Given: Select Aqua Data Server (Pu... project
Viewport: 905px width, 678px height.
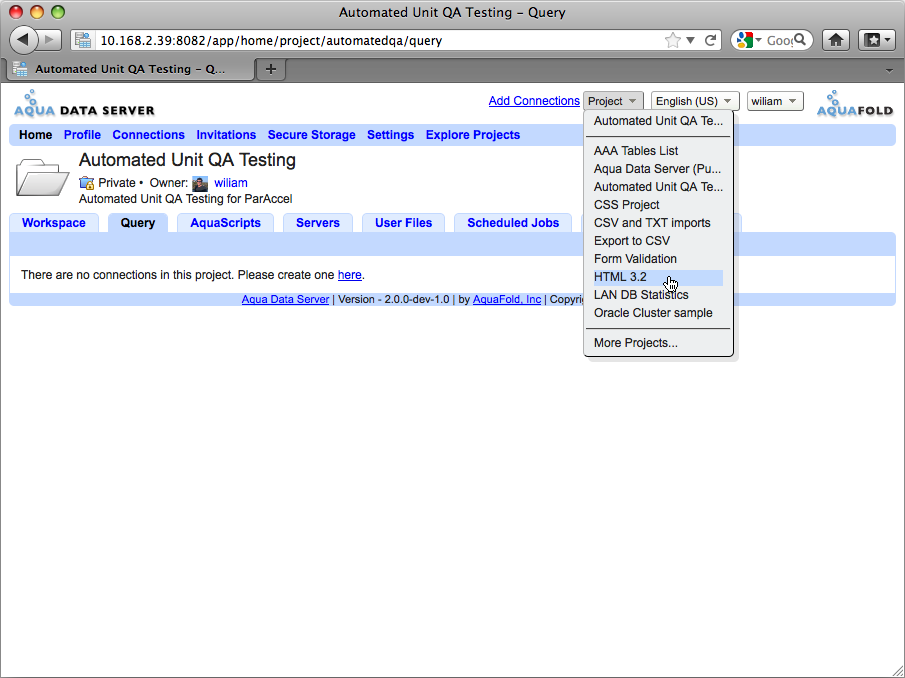Looking at the screenshot, I should pyautogui.click(x=658, y=168).
